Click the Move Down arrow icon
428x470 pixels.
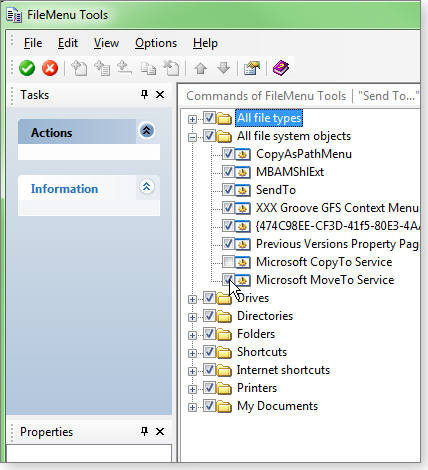point(223,68)
